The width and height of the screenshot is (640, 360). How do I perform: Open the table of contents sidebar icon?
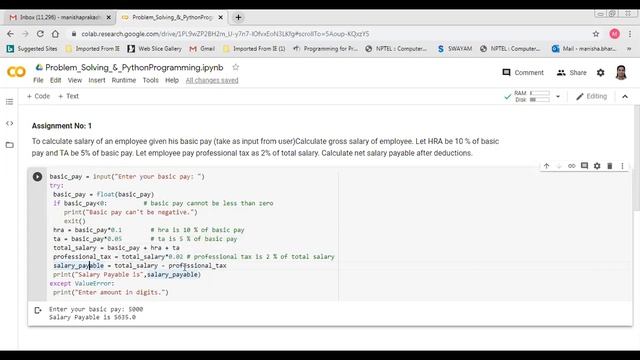[x=9, y=102]
